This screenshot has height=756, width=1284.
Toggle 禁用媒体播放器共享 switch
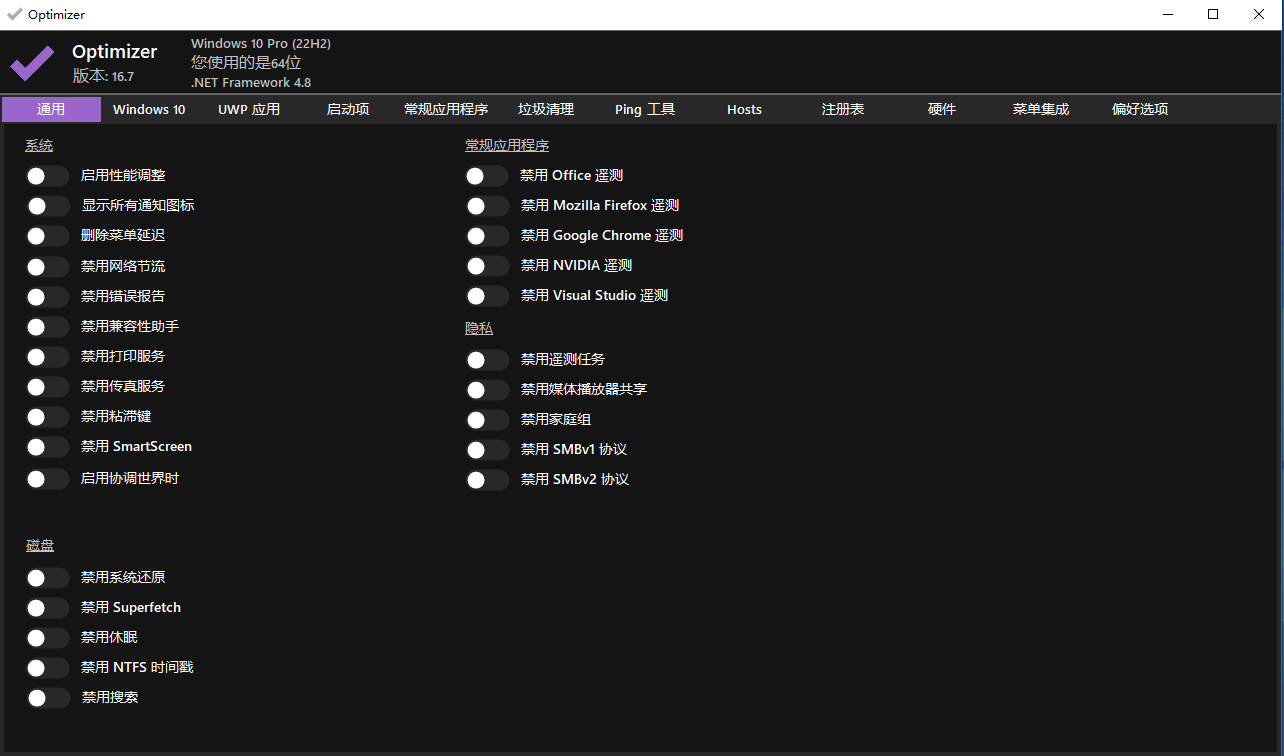click(488, 390)
